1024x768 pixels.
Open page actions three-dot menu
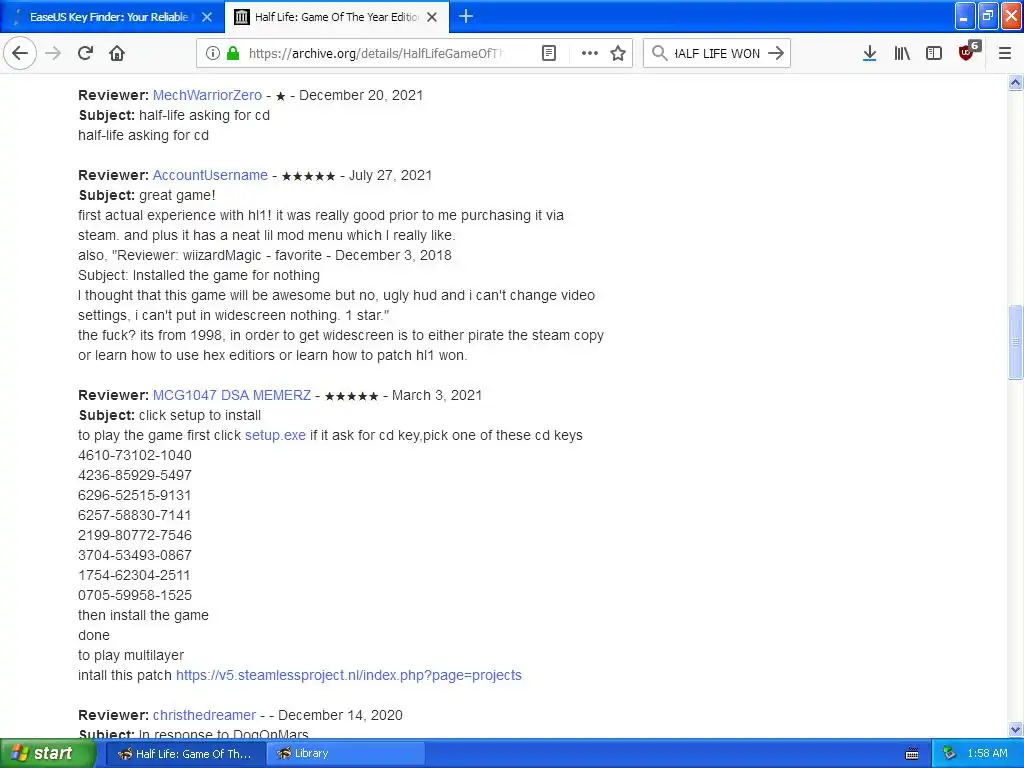pos(589,53)
